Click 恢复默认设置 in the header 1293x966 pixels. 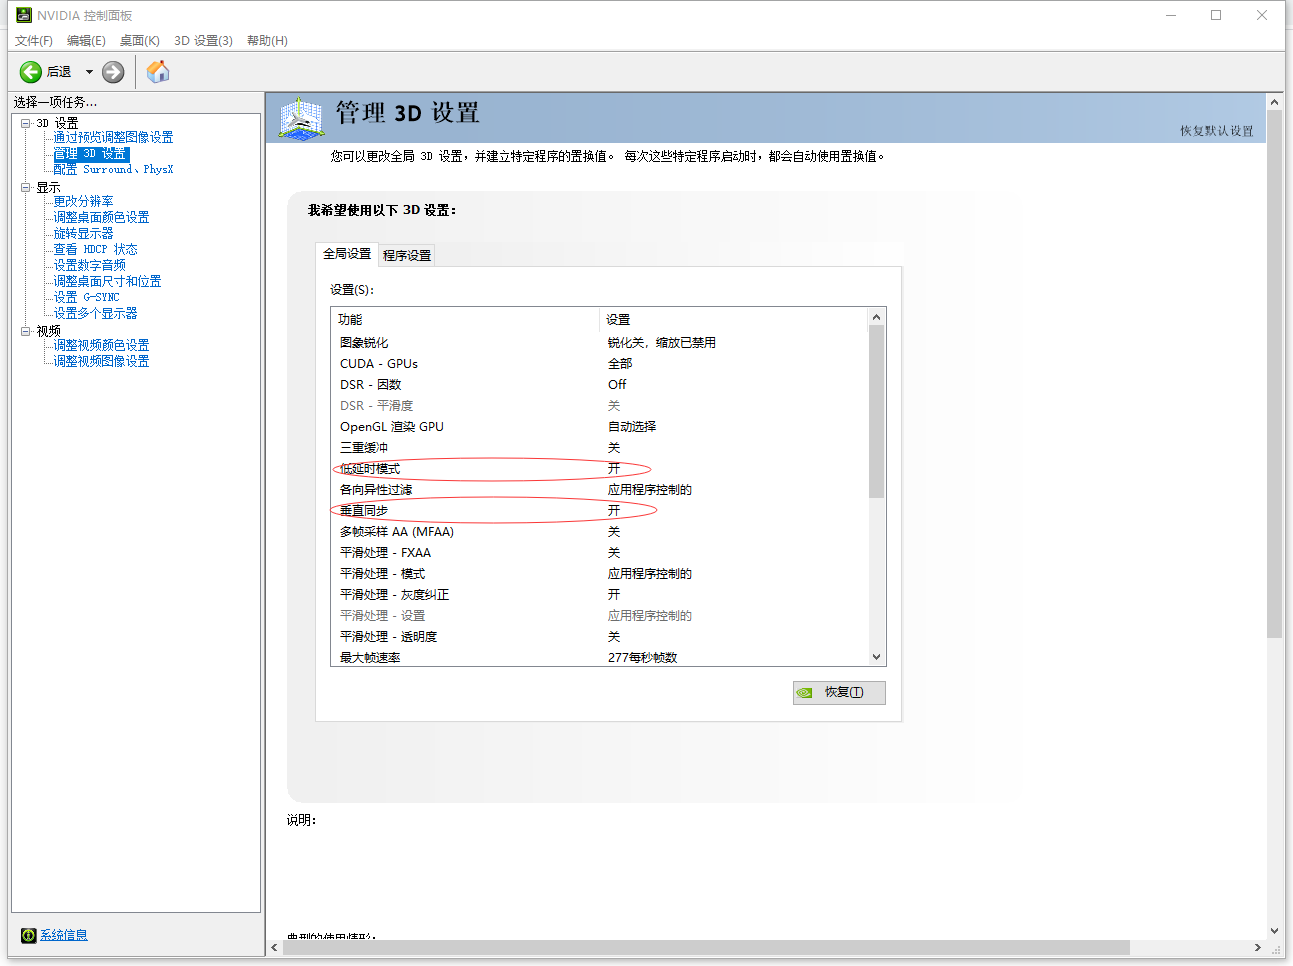tap(1216, 131)
